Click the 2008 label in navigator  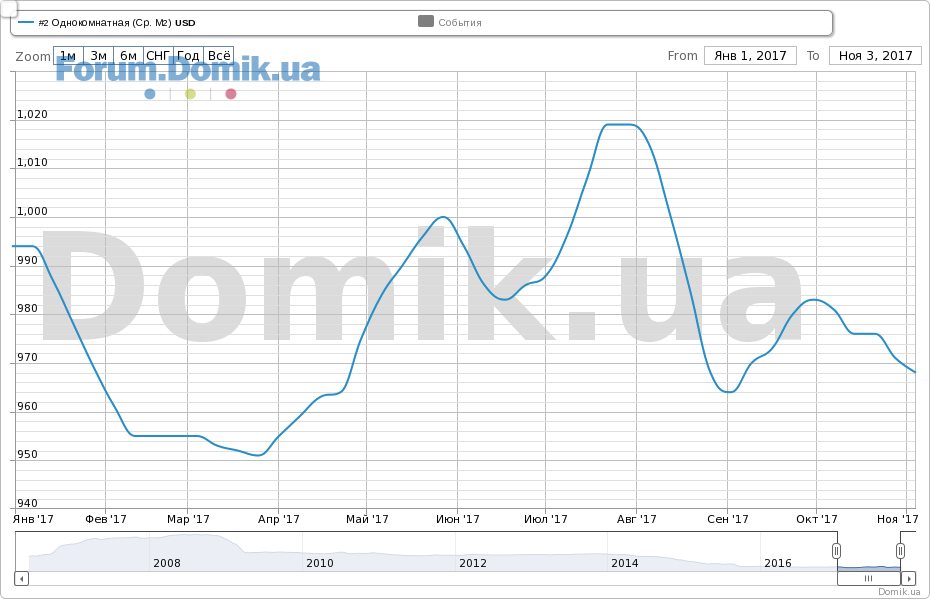click(167, 563)
